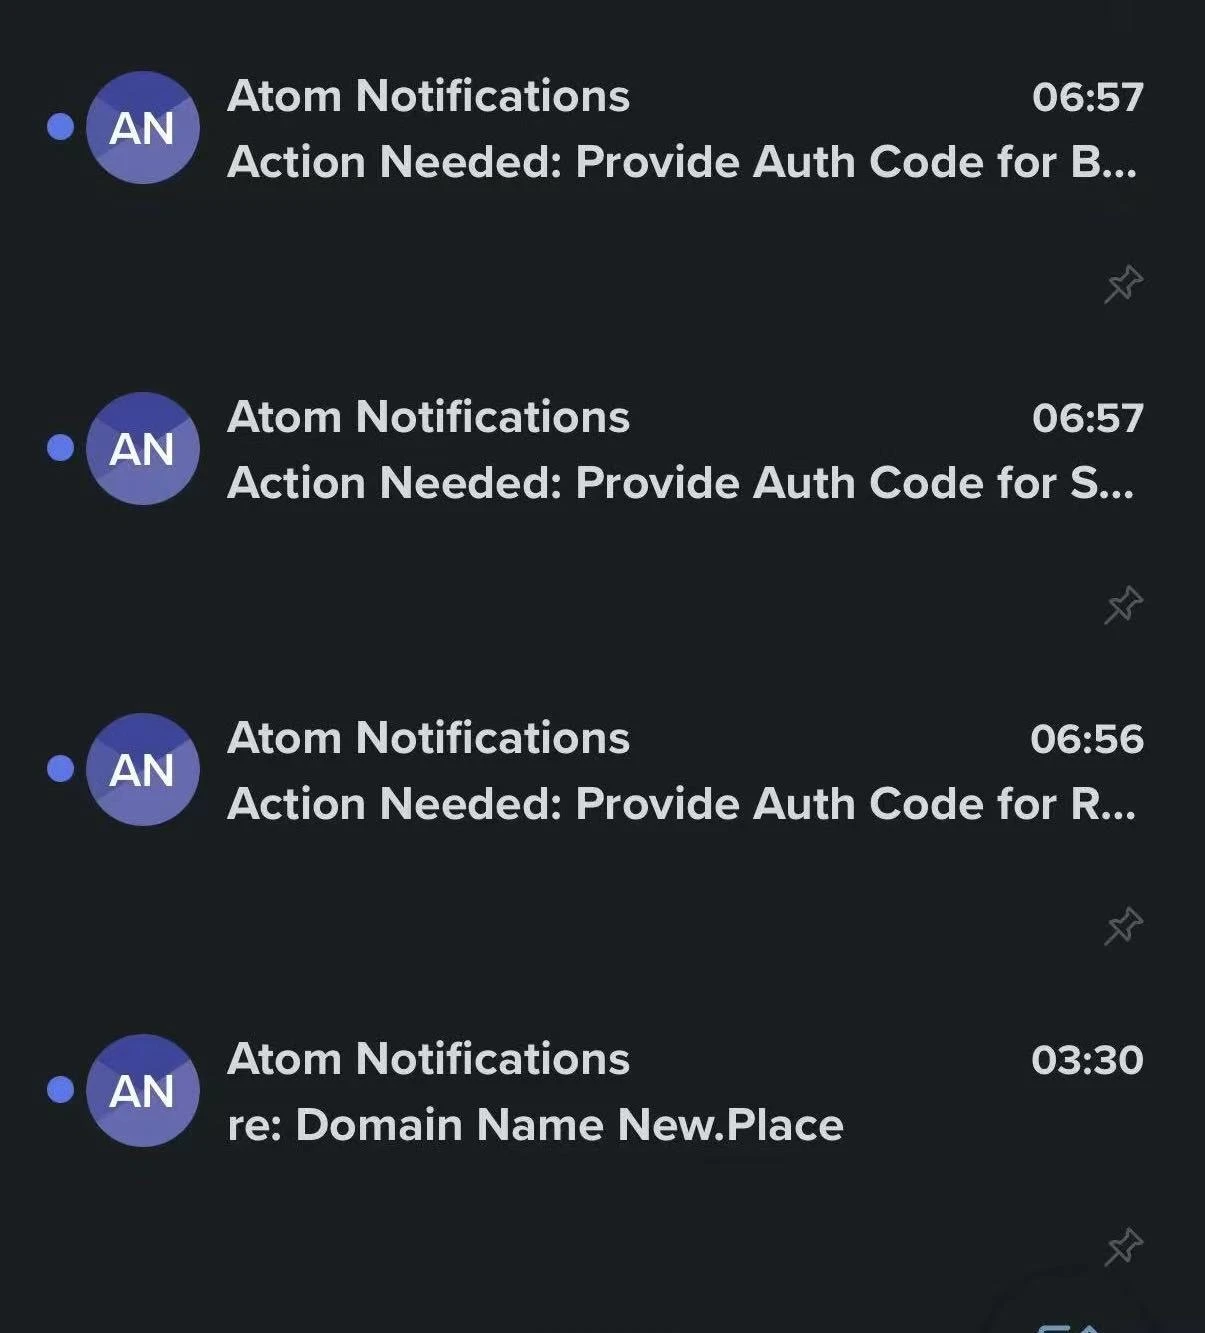
Task: Open 'Provide Auth Code for S...' subject
Action: point(680,483)
